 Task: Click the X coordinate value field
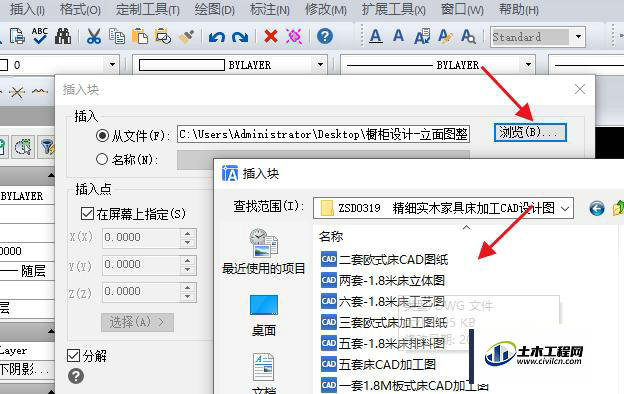pyautogui.click(x=141, y=238)
